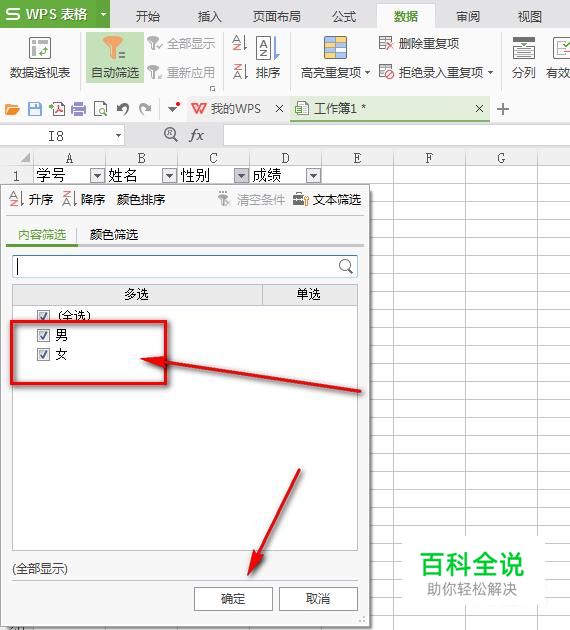Click the zoom magnifier beside formula bar
The width and height of the screenshot is (570, 630).
[171, 135]
